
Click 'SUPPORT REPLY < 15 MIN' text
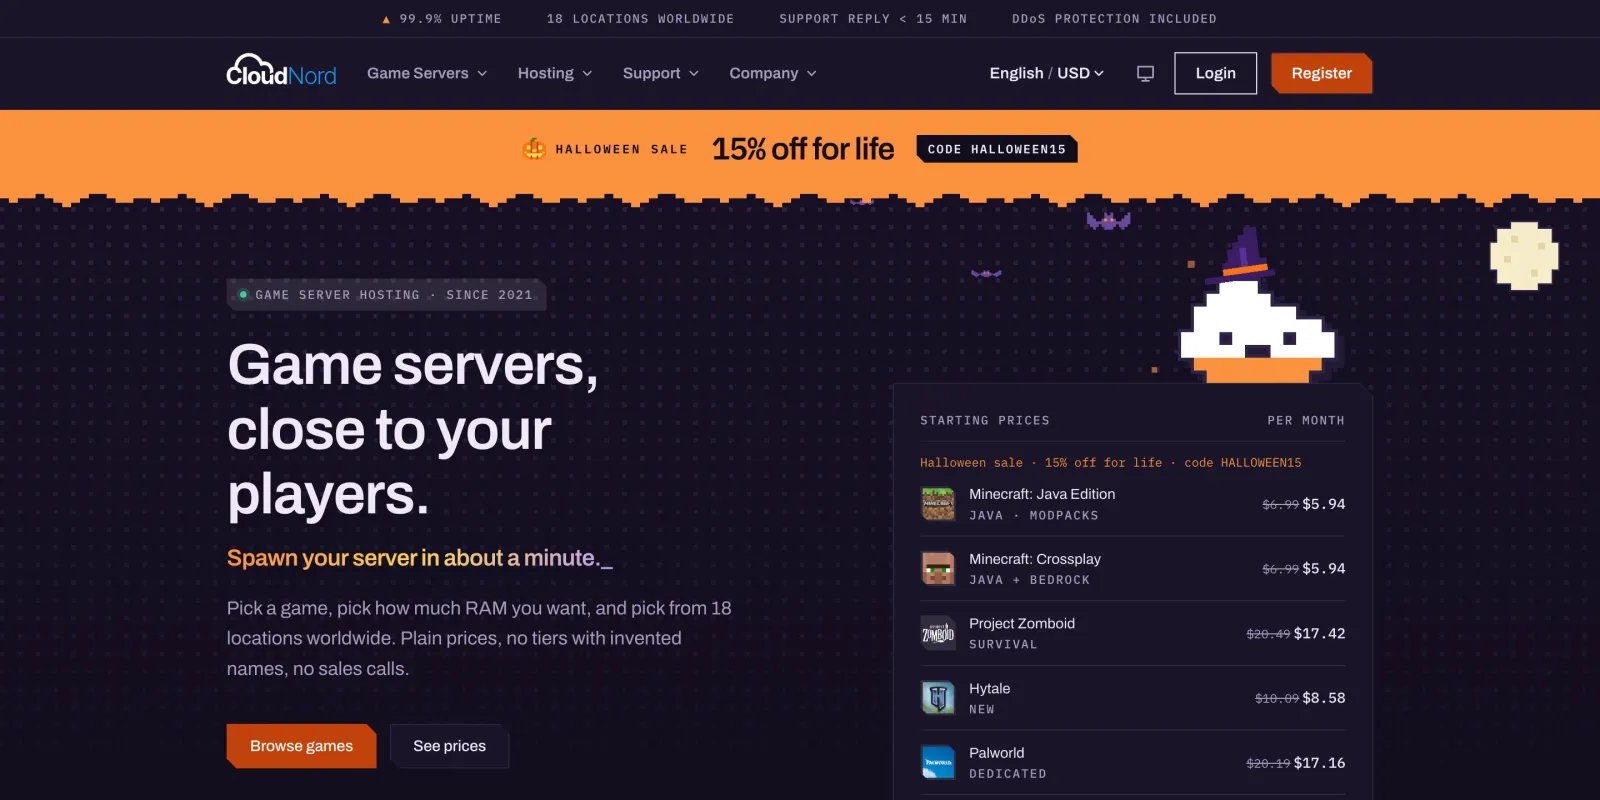coord(873,19)
